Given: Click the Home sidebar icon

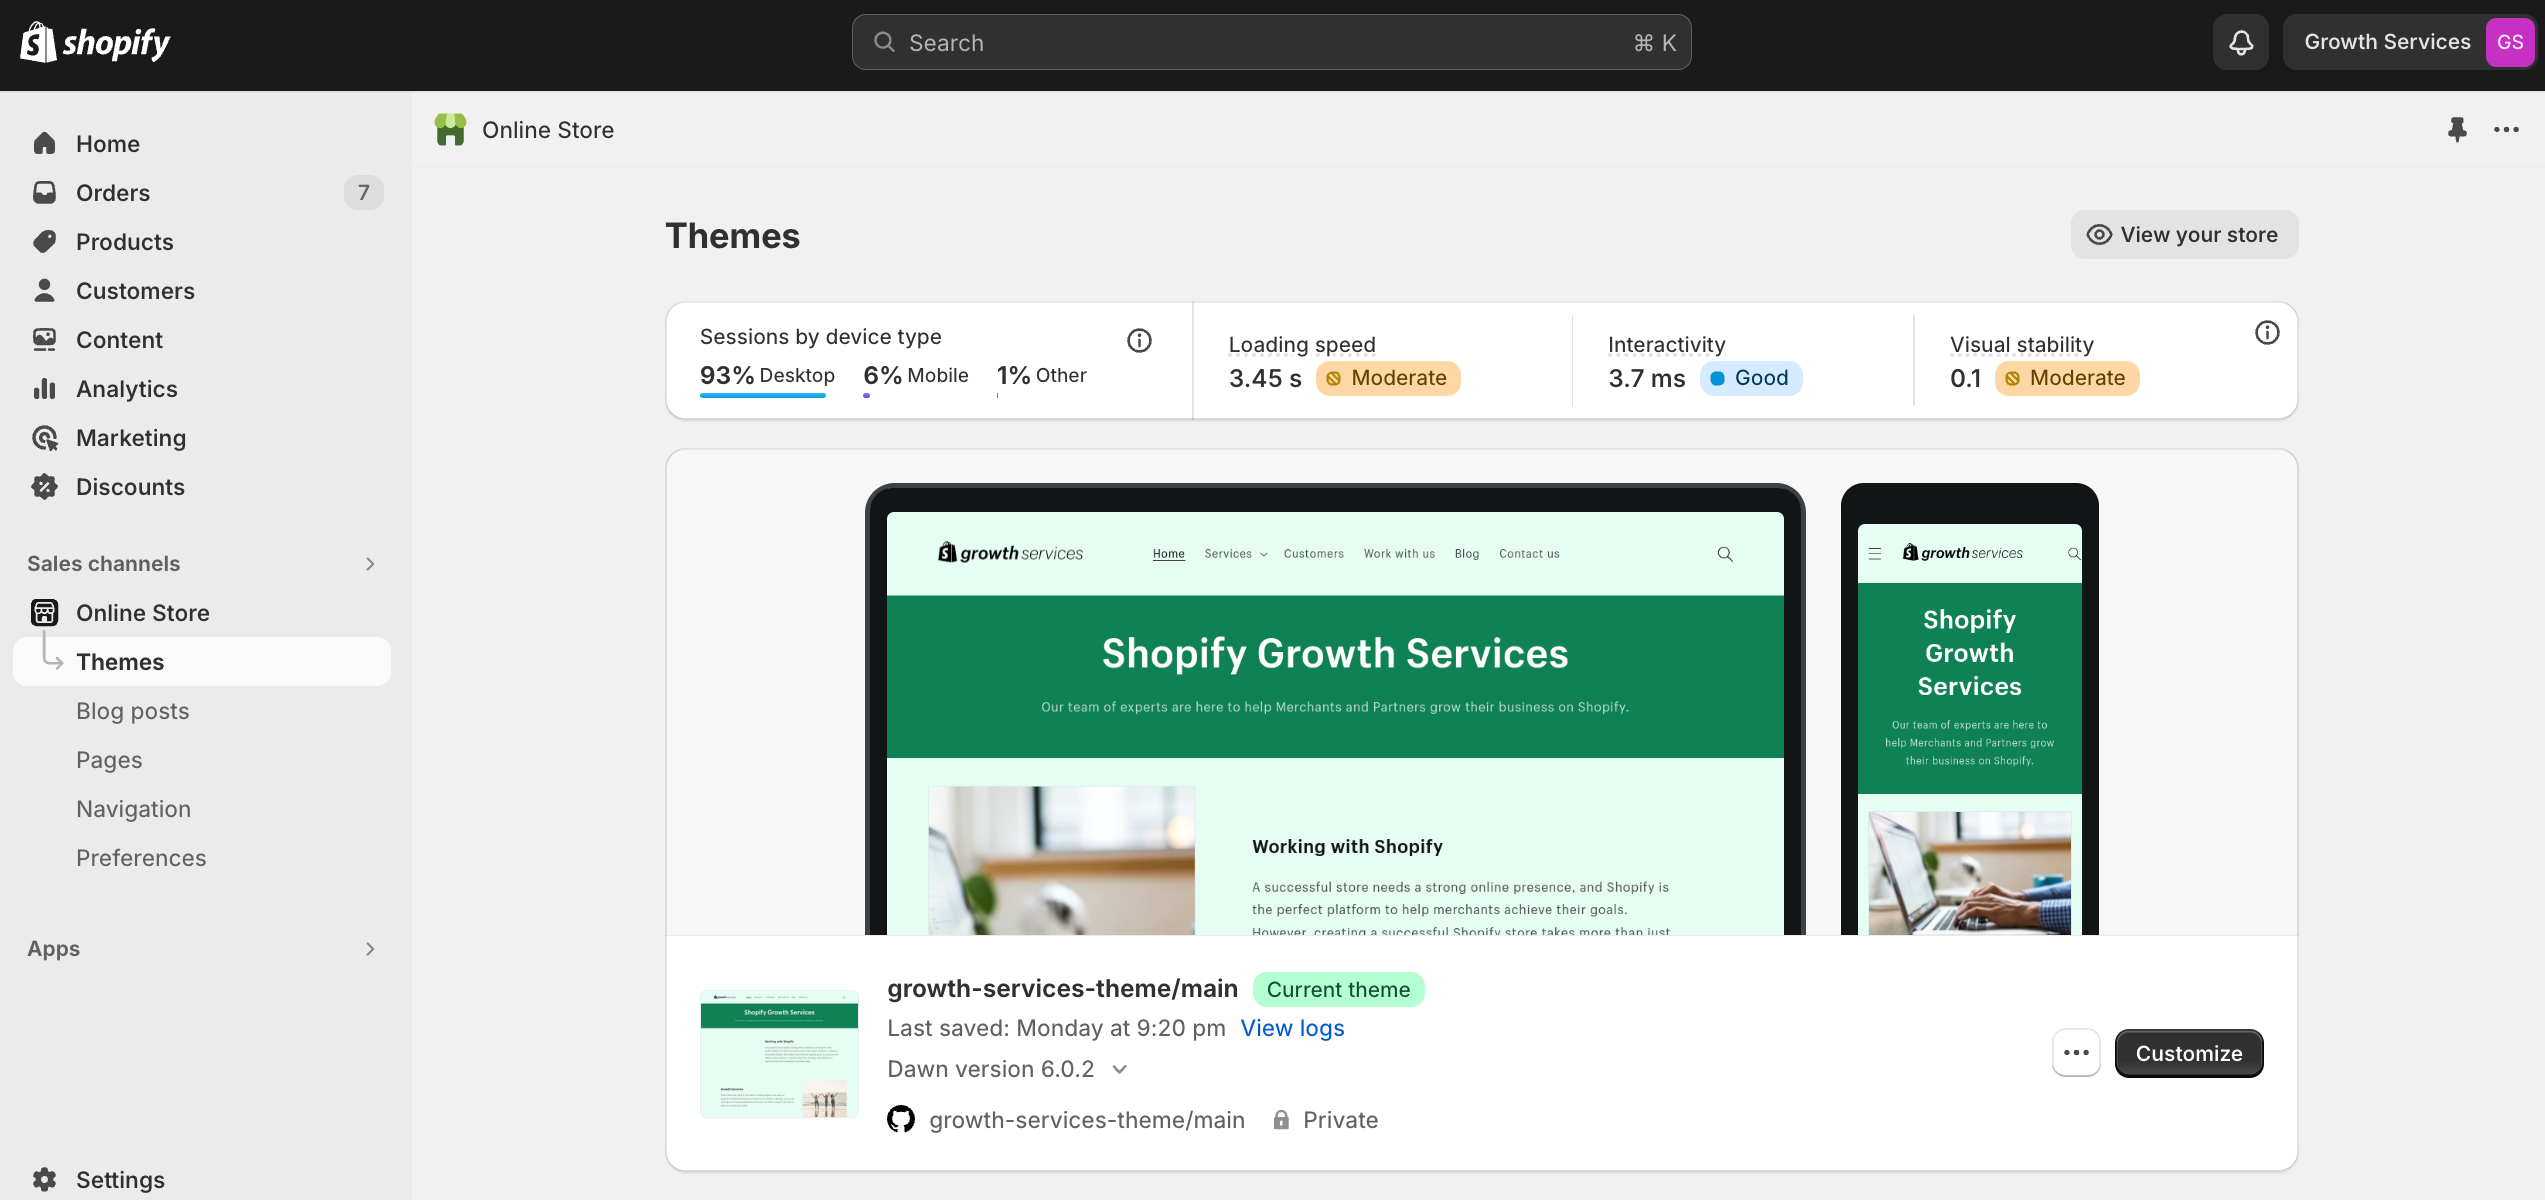Looking at the screenshot, I should click(x=44, y=143).
